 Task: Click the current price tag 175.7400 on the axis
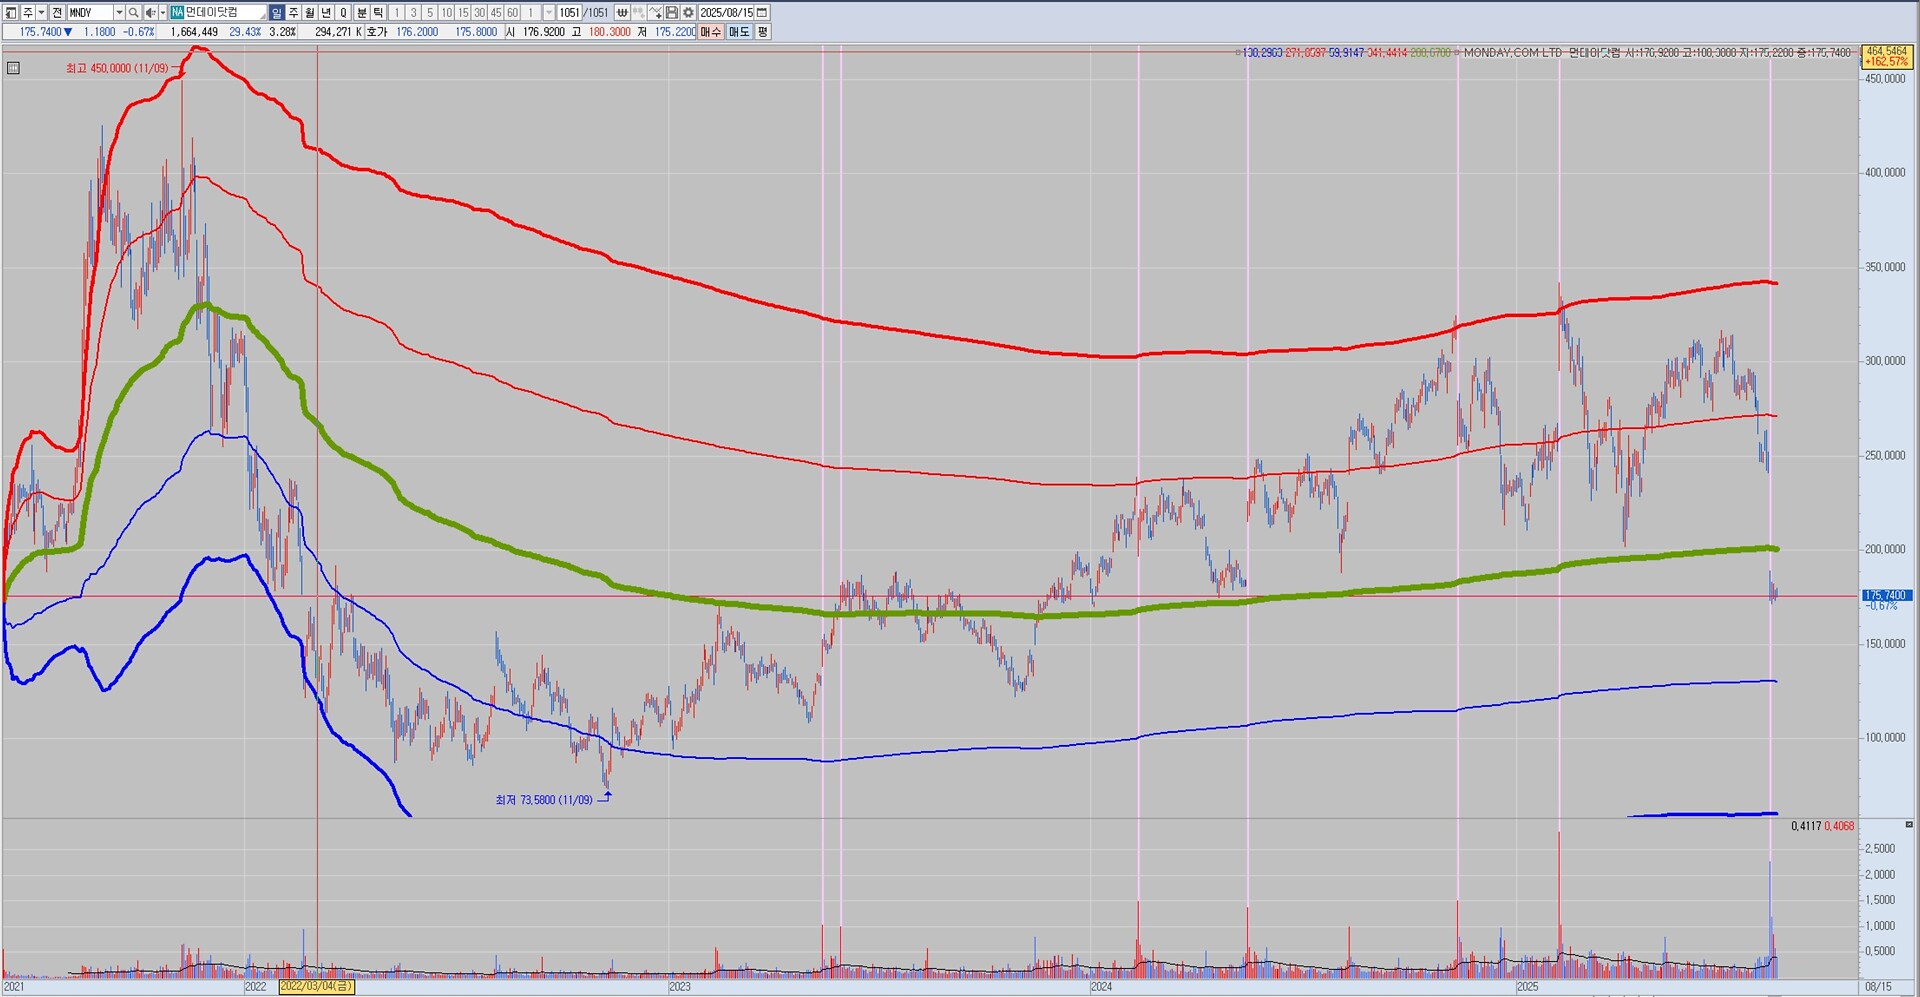1886,596
